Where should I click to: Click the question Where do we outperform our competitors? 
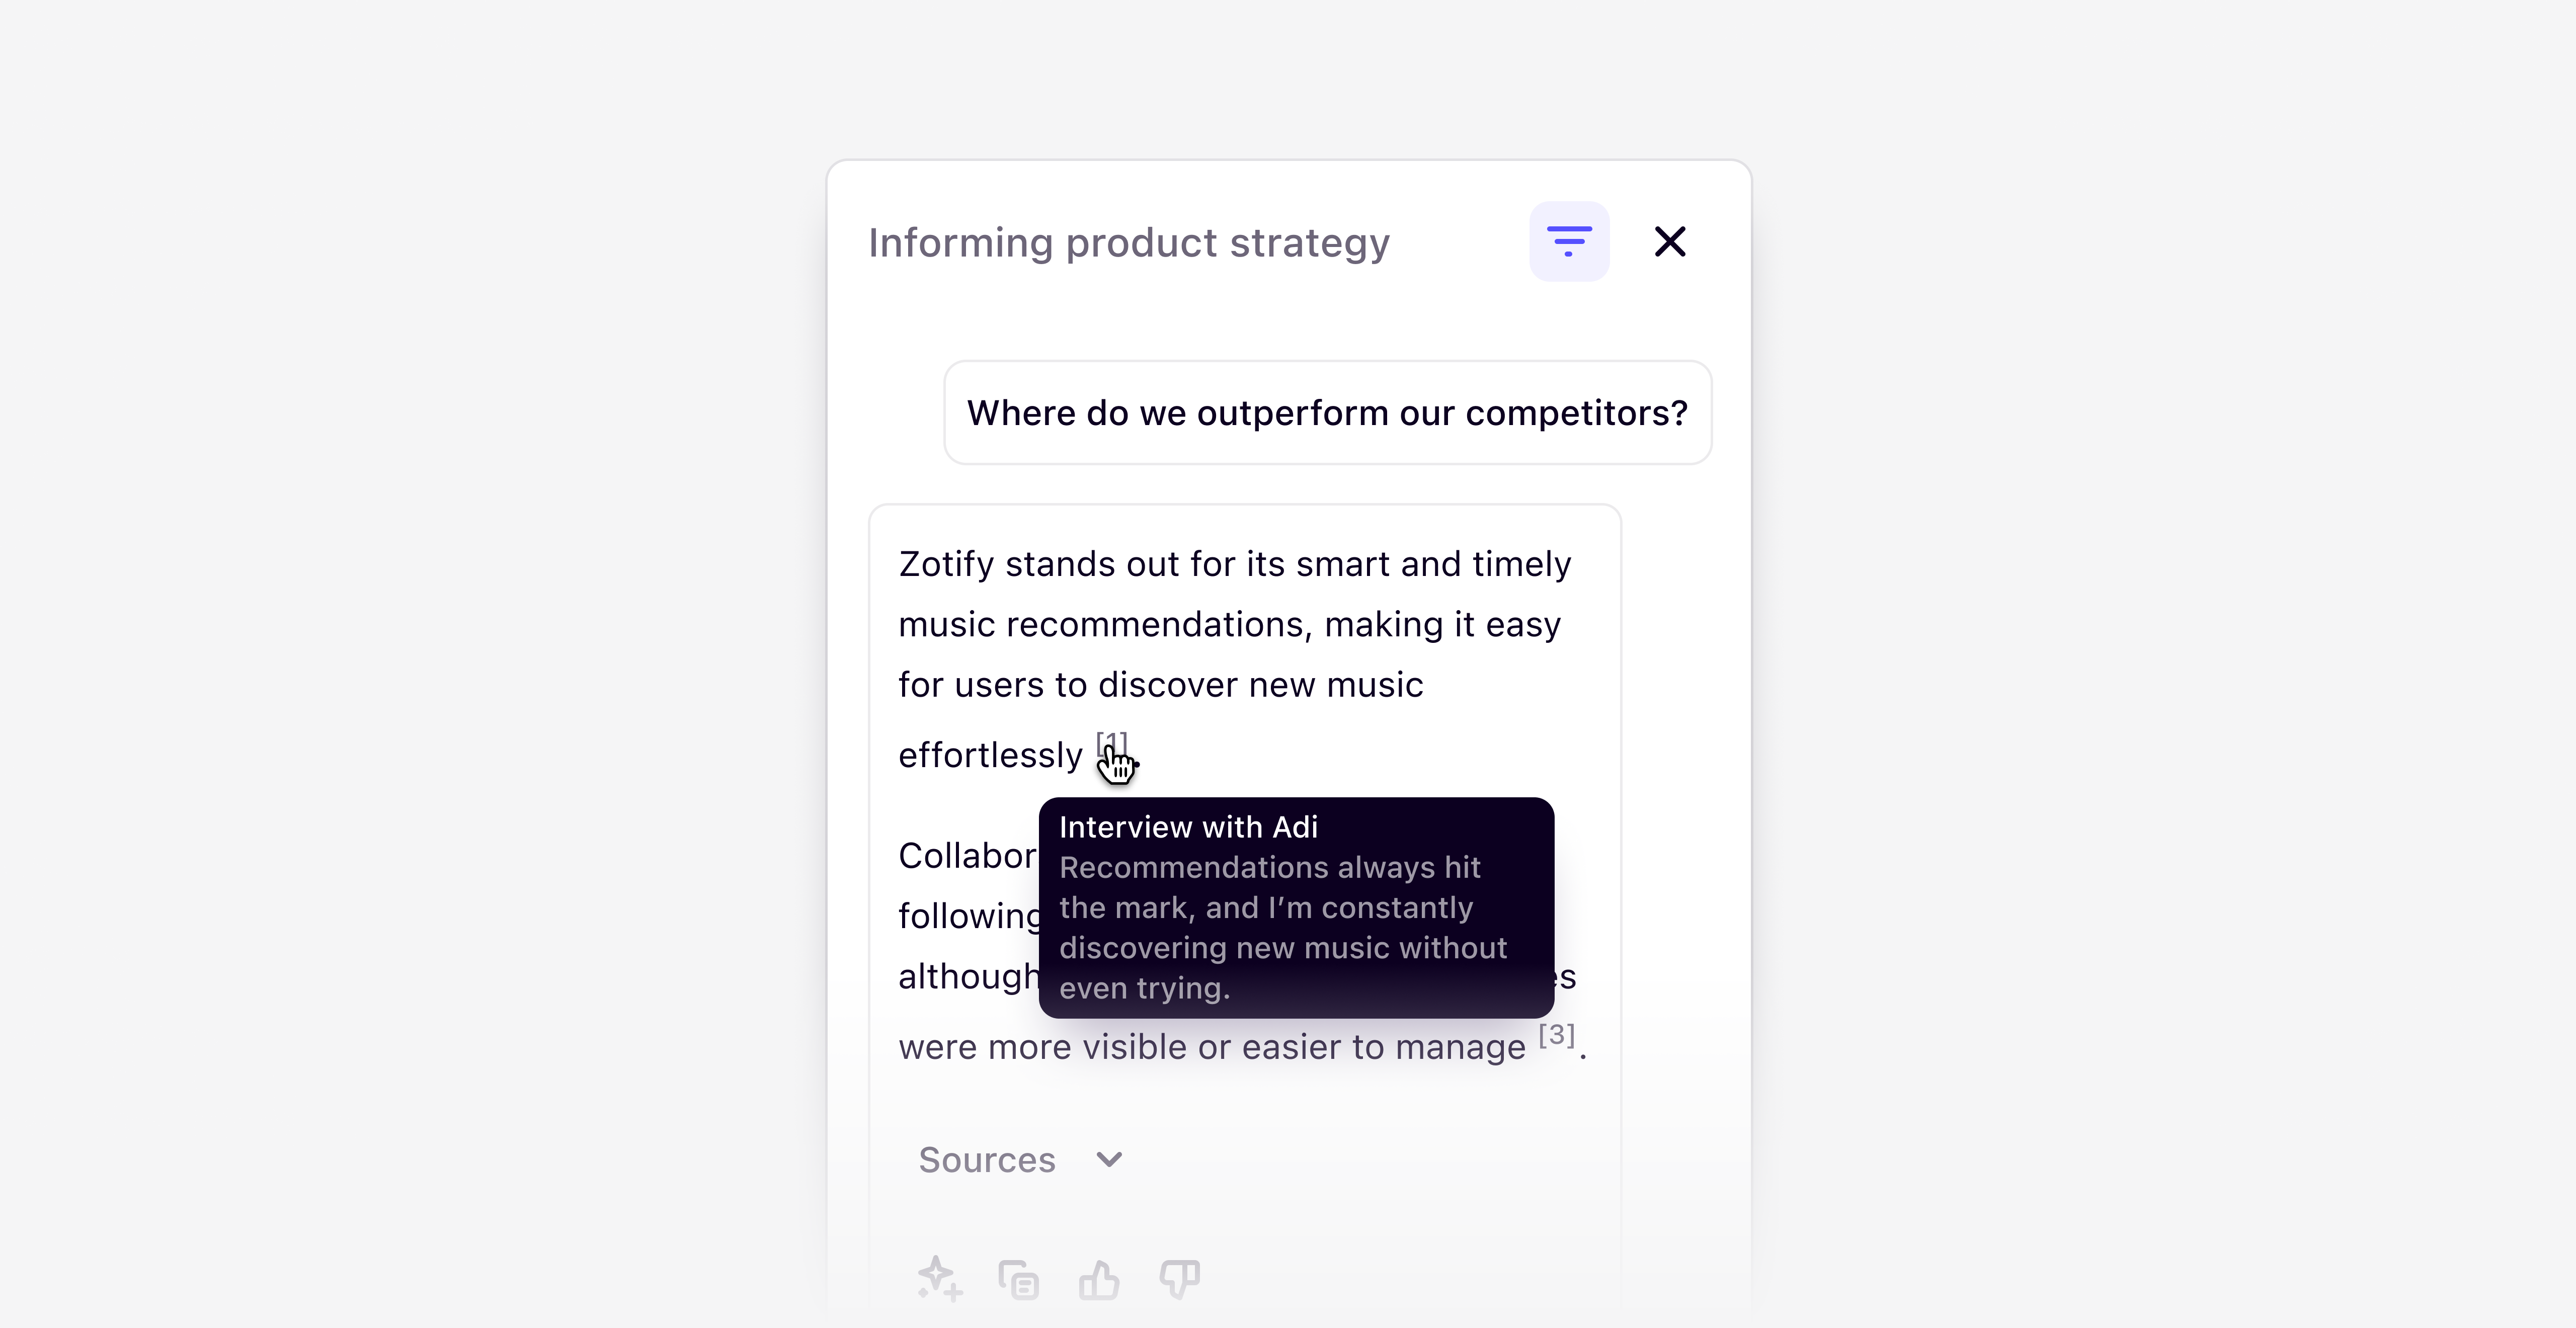pos(1326,412)
